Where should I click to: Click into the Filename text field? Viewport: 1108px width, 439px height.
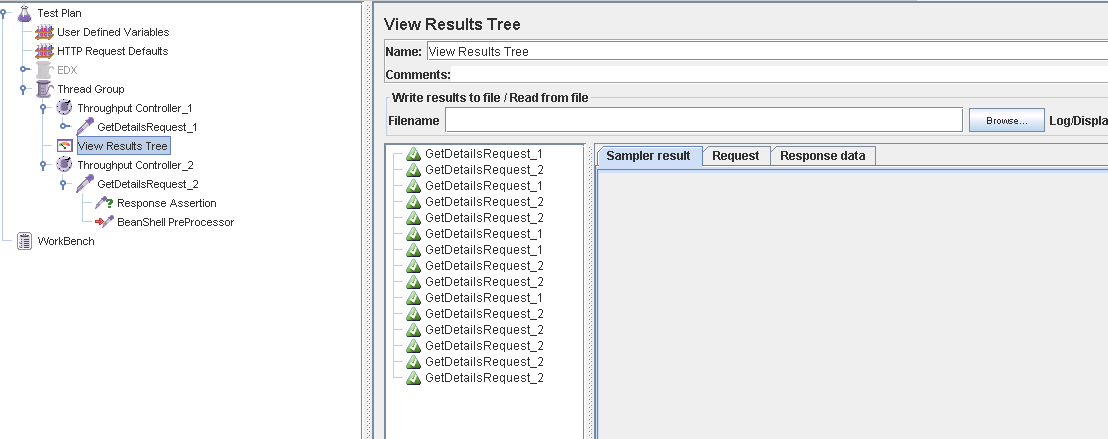click(704, 120)
